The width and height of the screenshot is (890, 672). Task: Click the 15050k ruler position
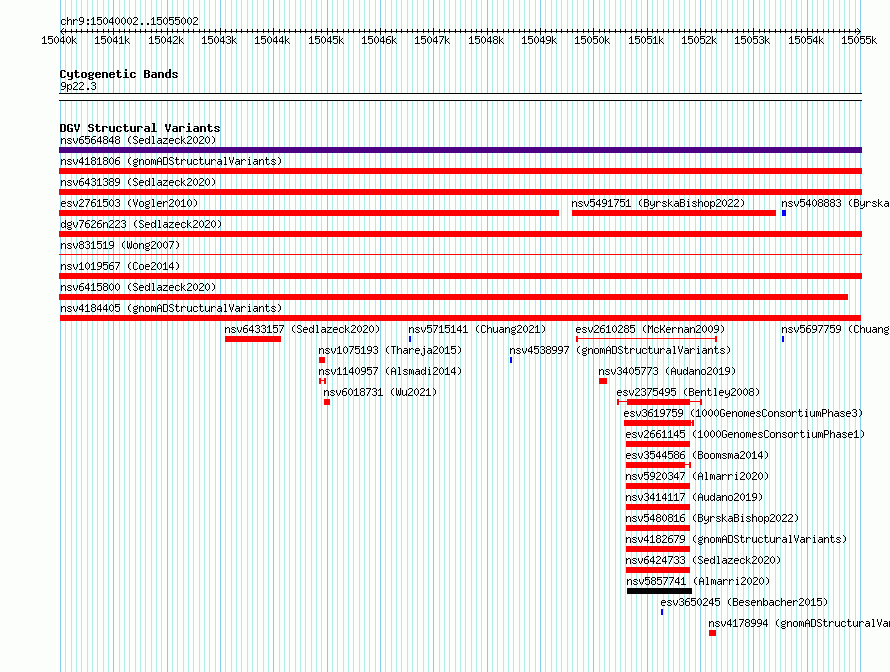click(592, 40)
